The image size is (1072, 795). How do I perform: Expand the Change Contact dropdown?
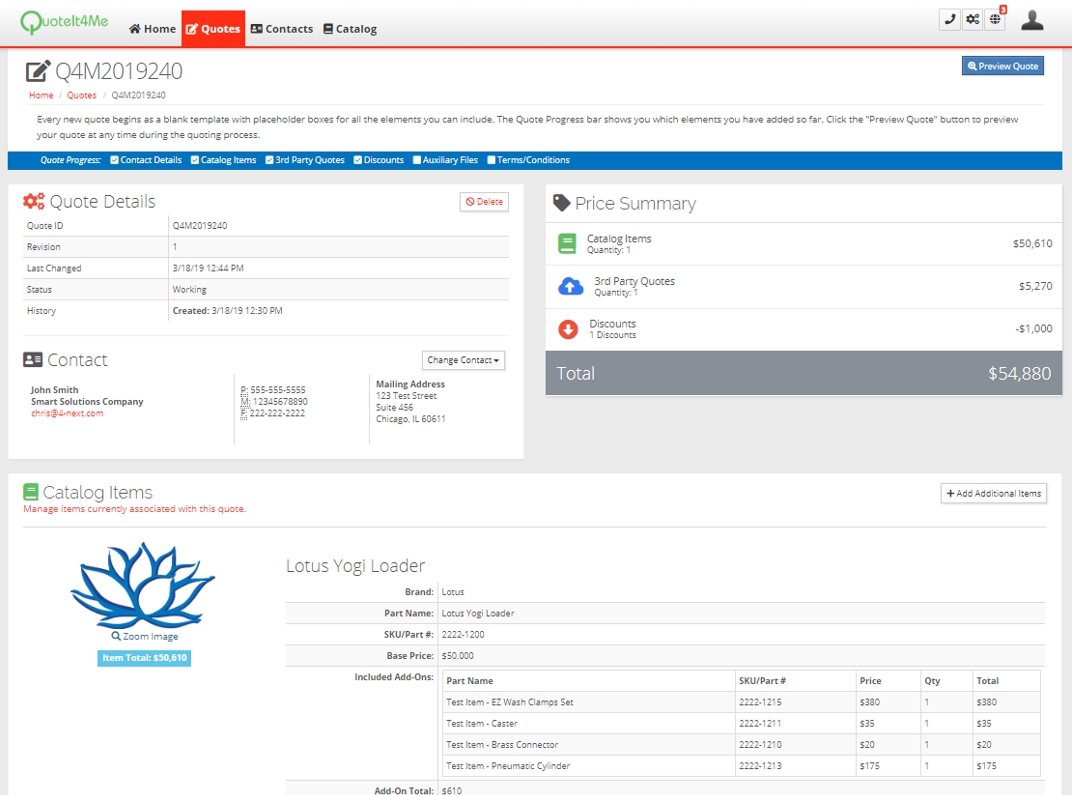pyautogui.click(x=463, y=360)
